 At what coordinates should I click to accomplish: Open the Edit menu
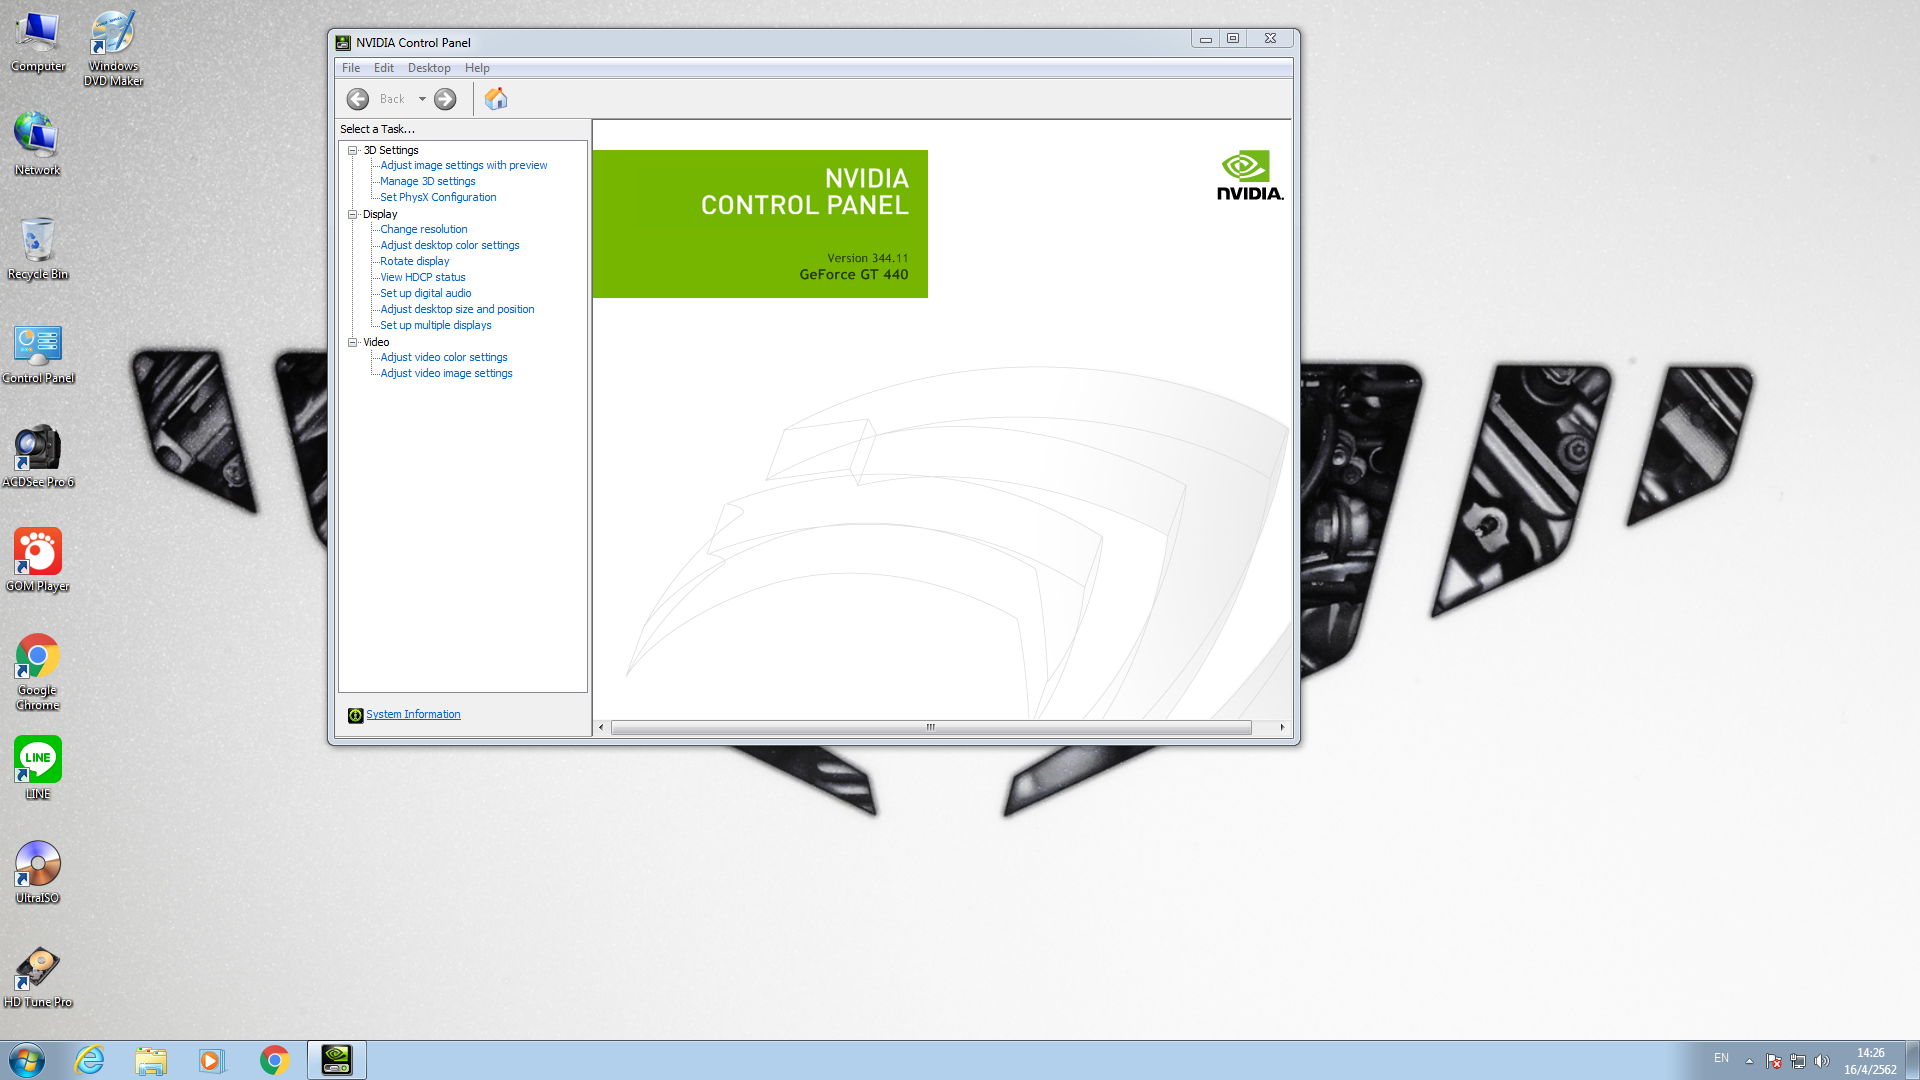click(x=384, y=68)
